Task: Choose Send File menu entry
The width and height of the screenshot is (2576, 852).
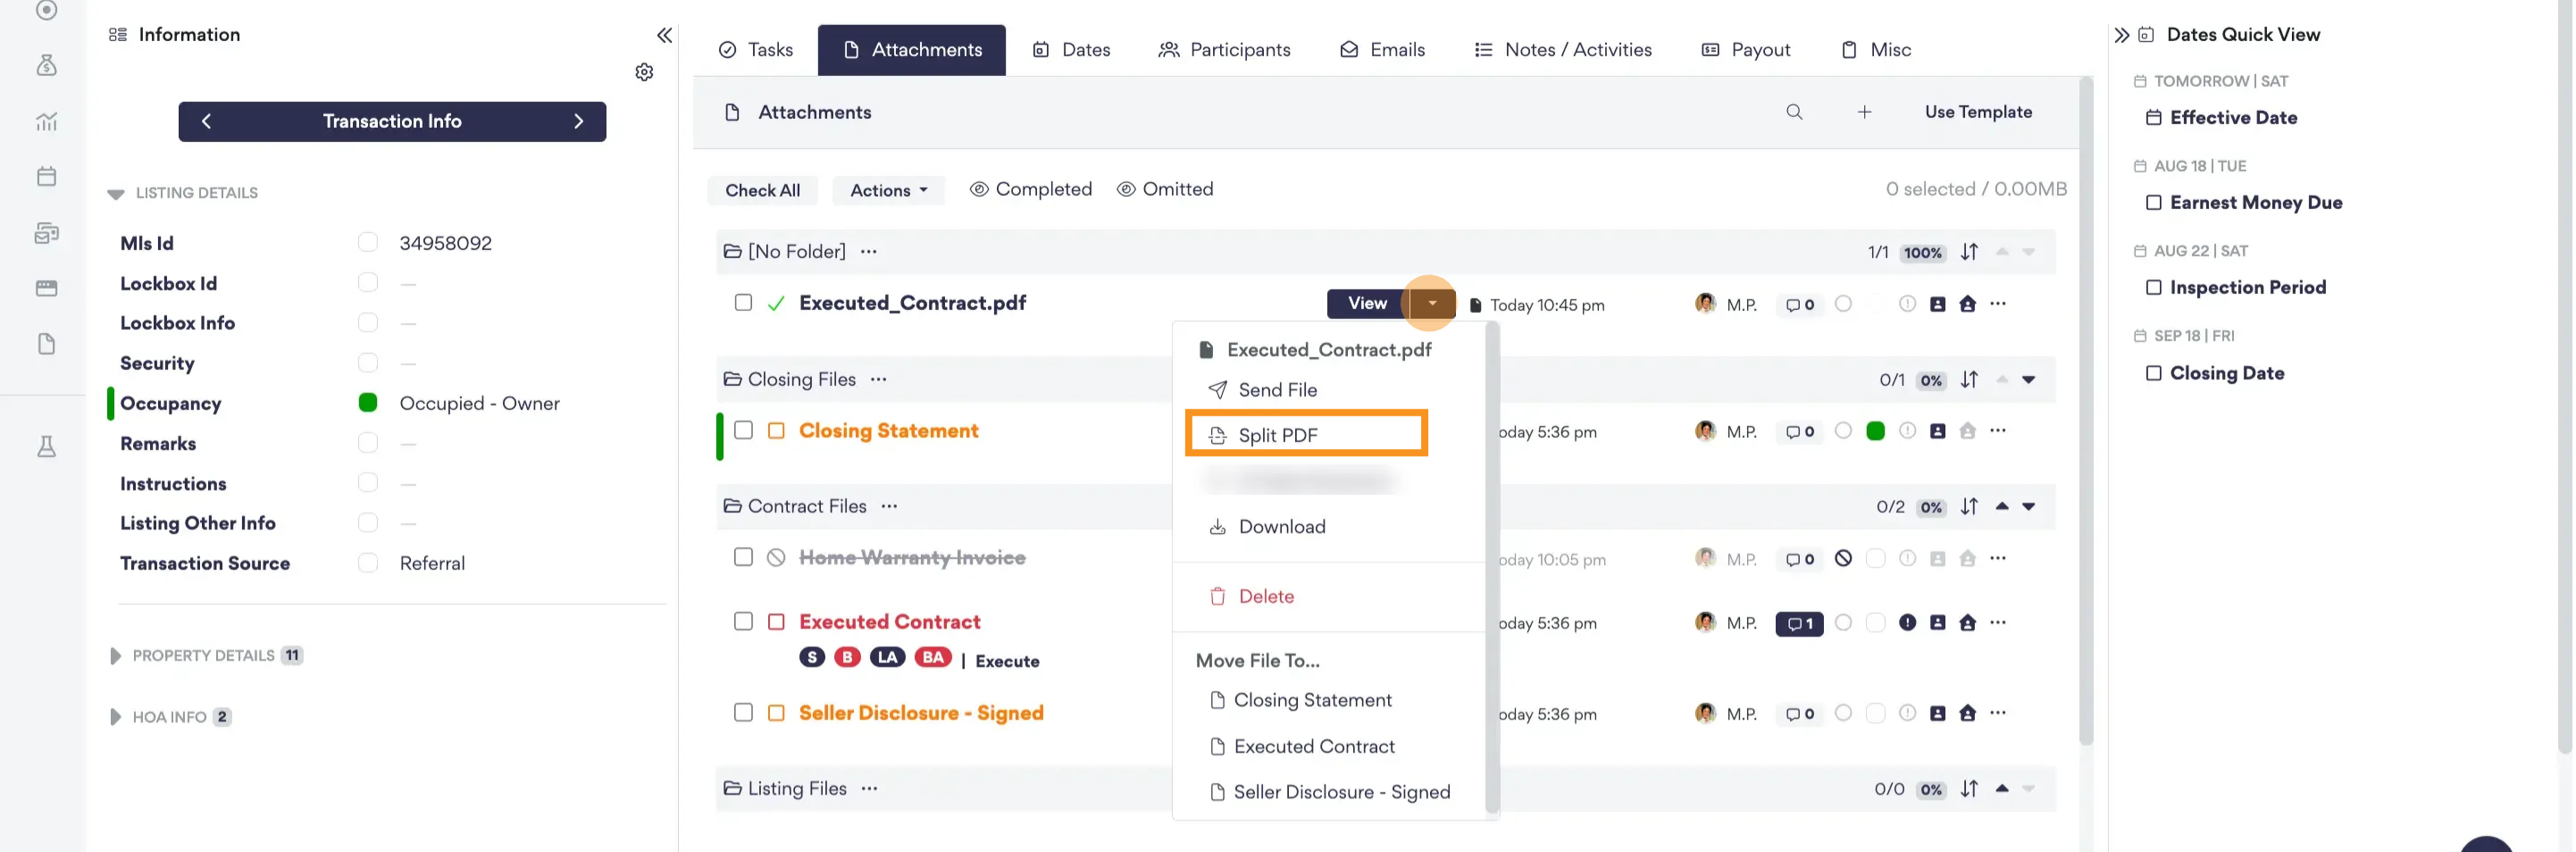Action: pos(1262,390)
